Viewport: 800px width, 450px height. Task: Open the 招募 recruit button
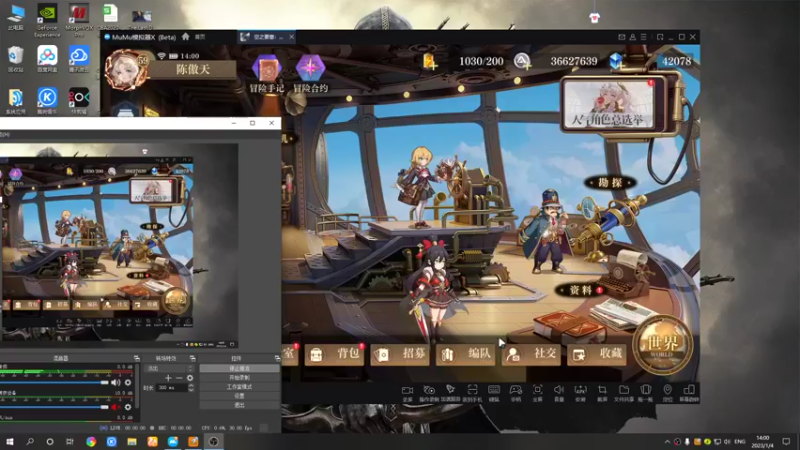click(399, 354)
